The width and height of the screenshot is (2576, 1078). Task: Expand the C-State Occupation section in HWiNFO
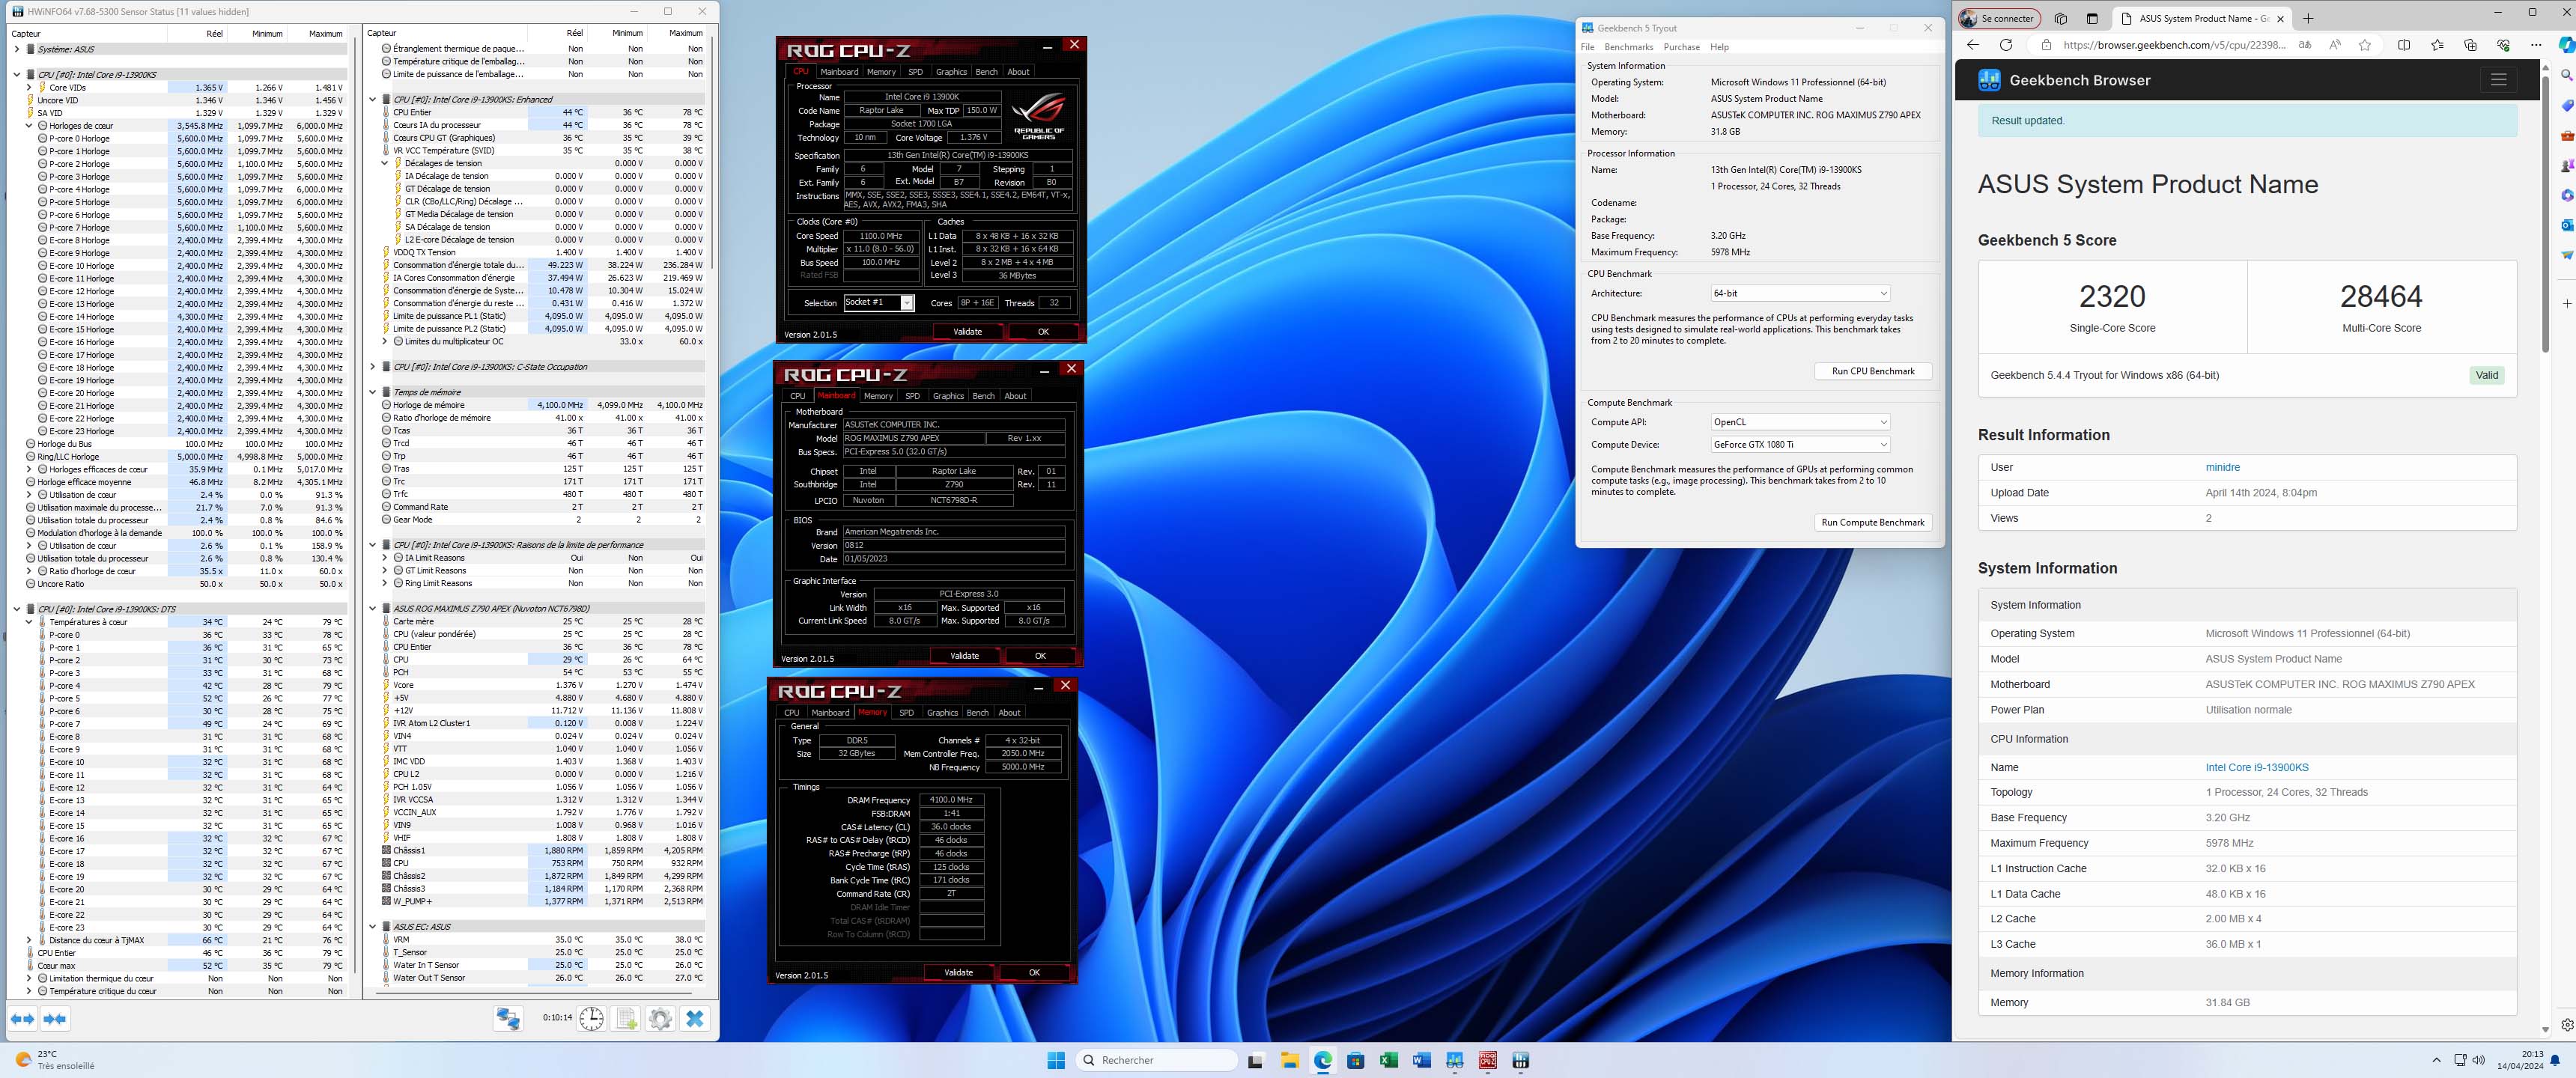373,367
